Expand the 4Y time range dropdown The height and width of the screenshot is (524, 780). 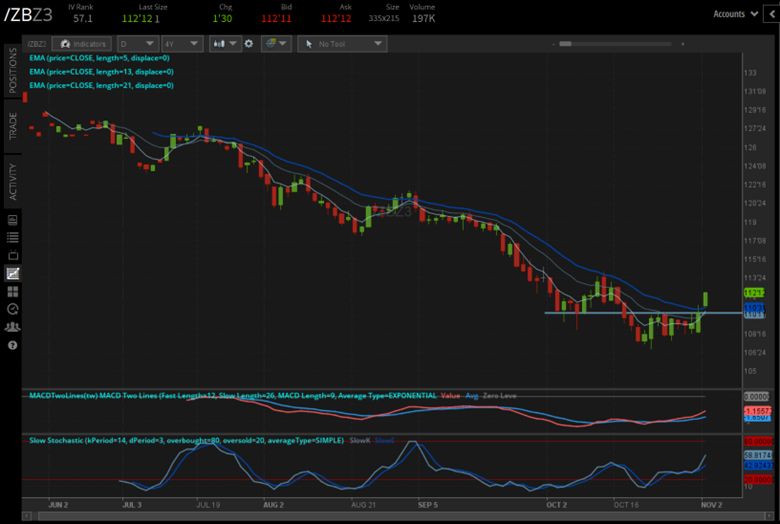pyautogui.click(x=181, y=44)
